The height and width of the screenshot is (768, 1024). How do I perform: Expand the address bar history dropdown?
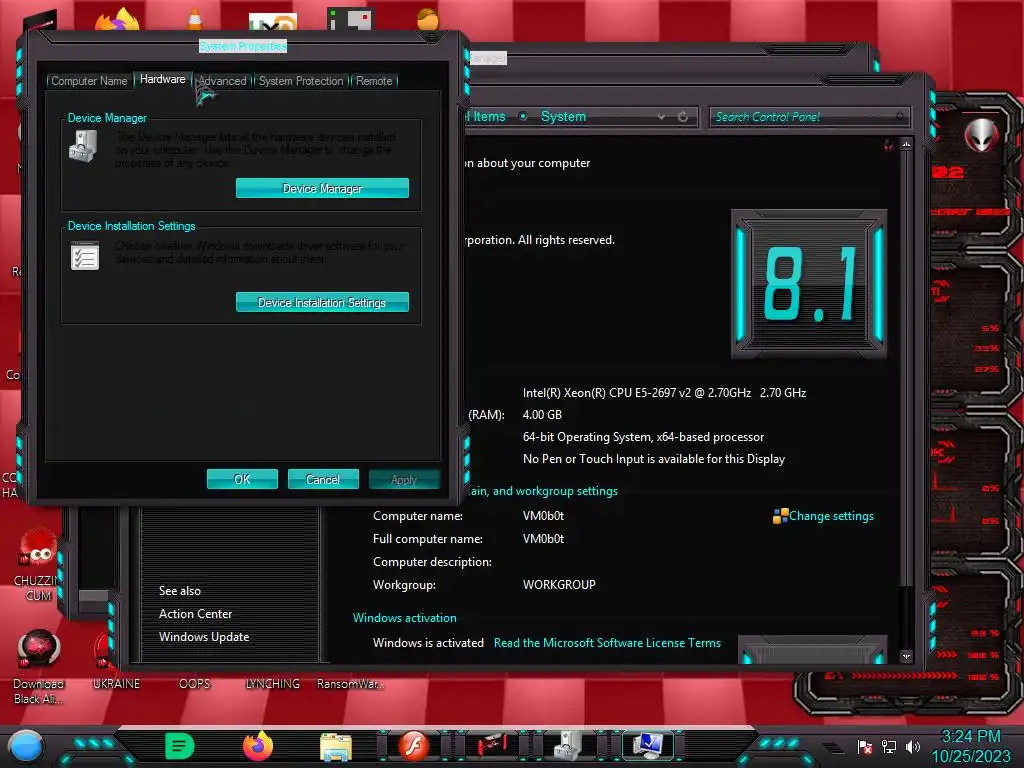tap(662, 116)
